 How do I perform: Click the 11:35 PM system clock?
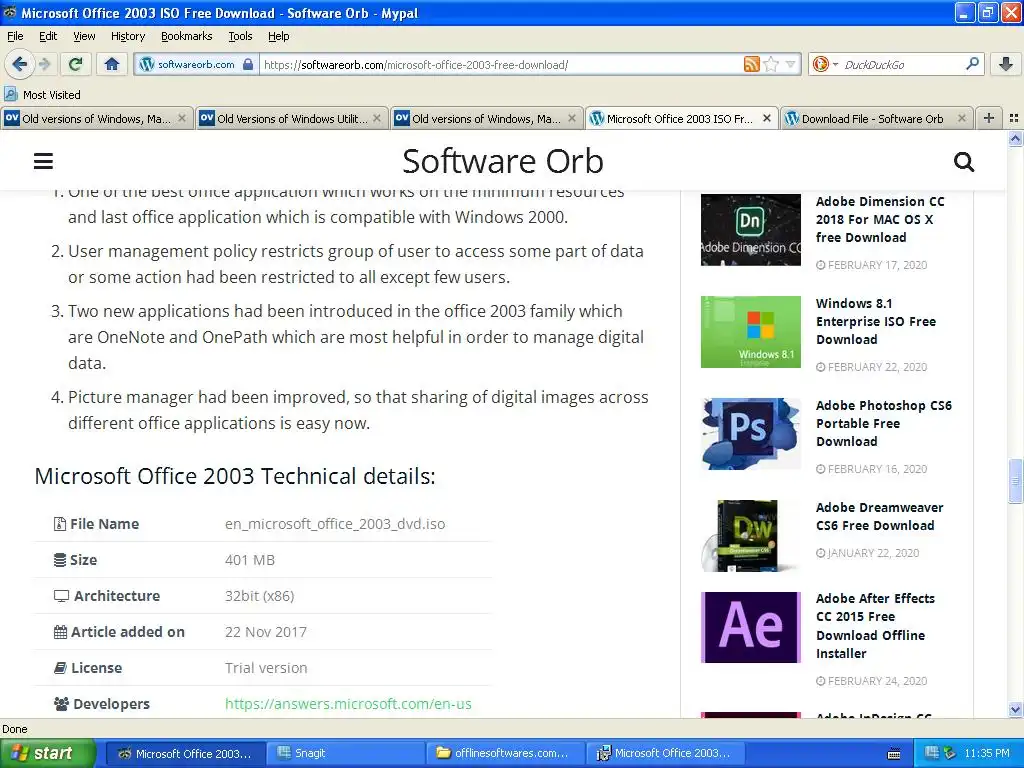pos(987,753)
